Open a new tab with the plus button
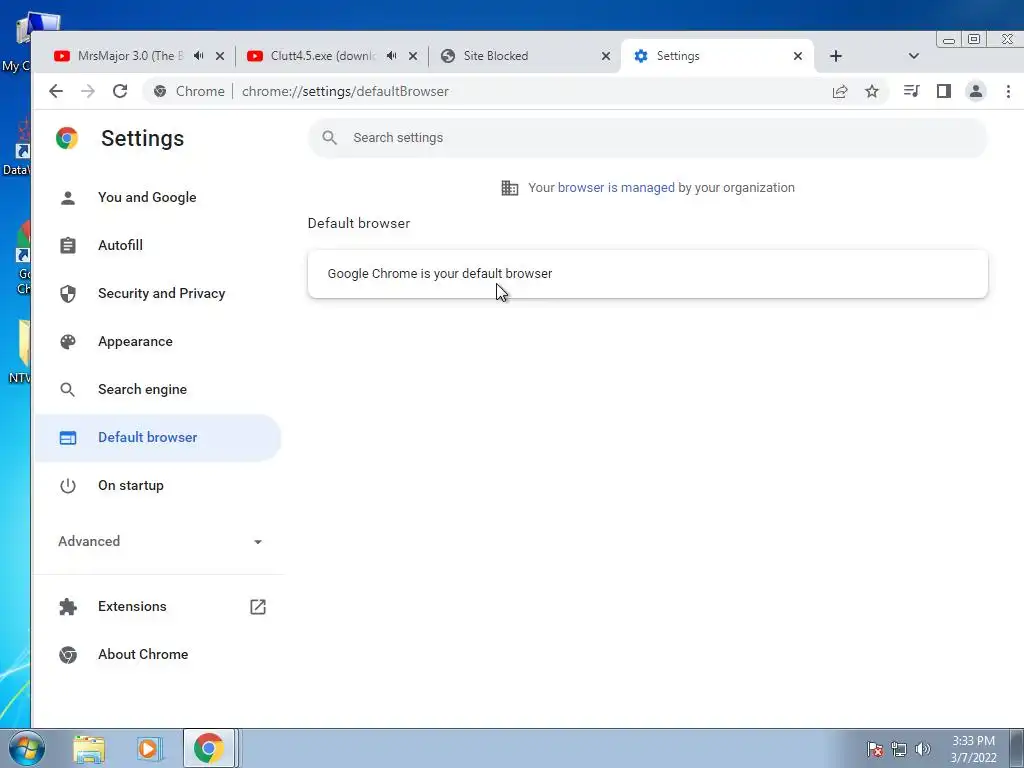The width and height of the screenshot is (1024, 768). [x=836, y=56]
